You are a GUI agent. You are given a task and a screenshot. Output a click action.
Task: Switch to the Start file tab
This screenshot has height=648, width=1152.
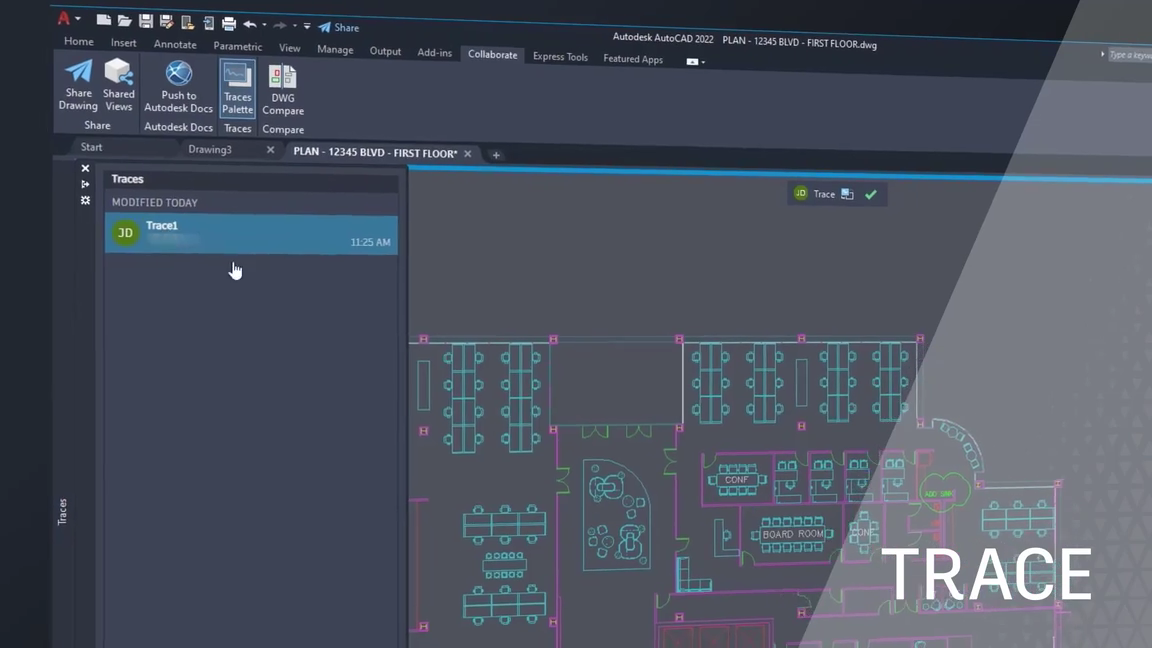pyautogui.click(x=91, y=147)
